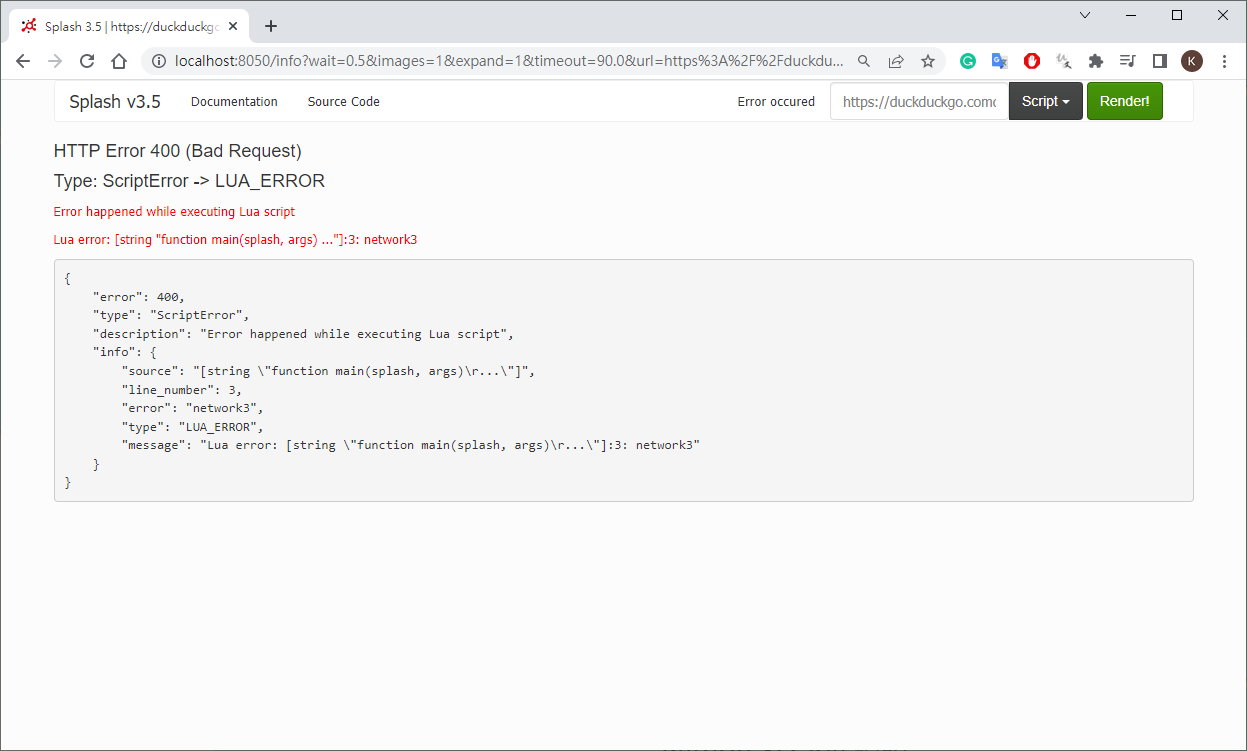Open the Google Translate extension
This screenshot has height=751, width=1247.
tap(999, 61)
